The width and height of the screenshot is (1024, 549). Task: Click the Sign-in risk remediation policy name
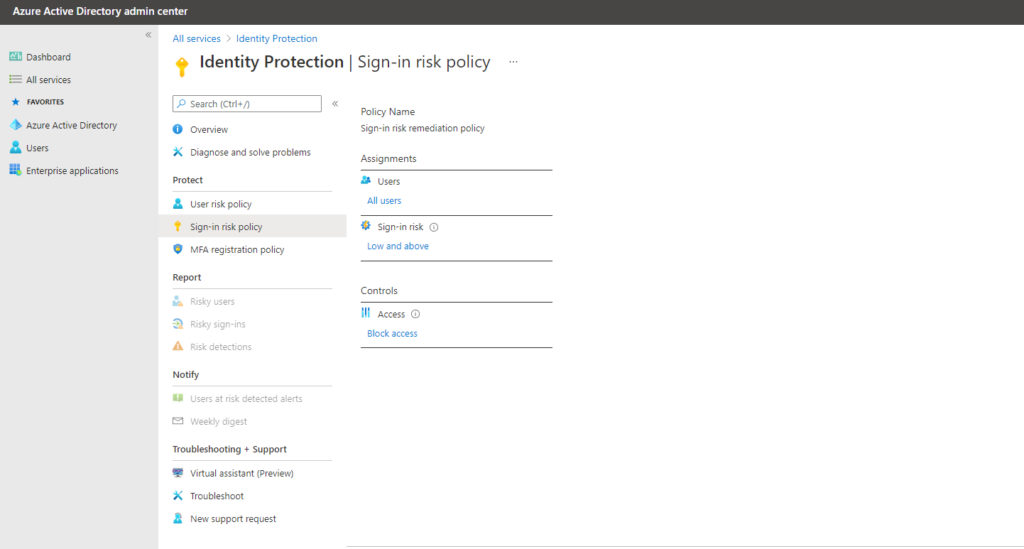[423, 128]
